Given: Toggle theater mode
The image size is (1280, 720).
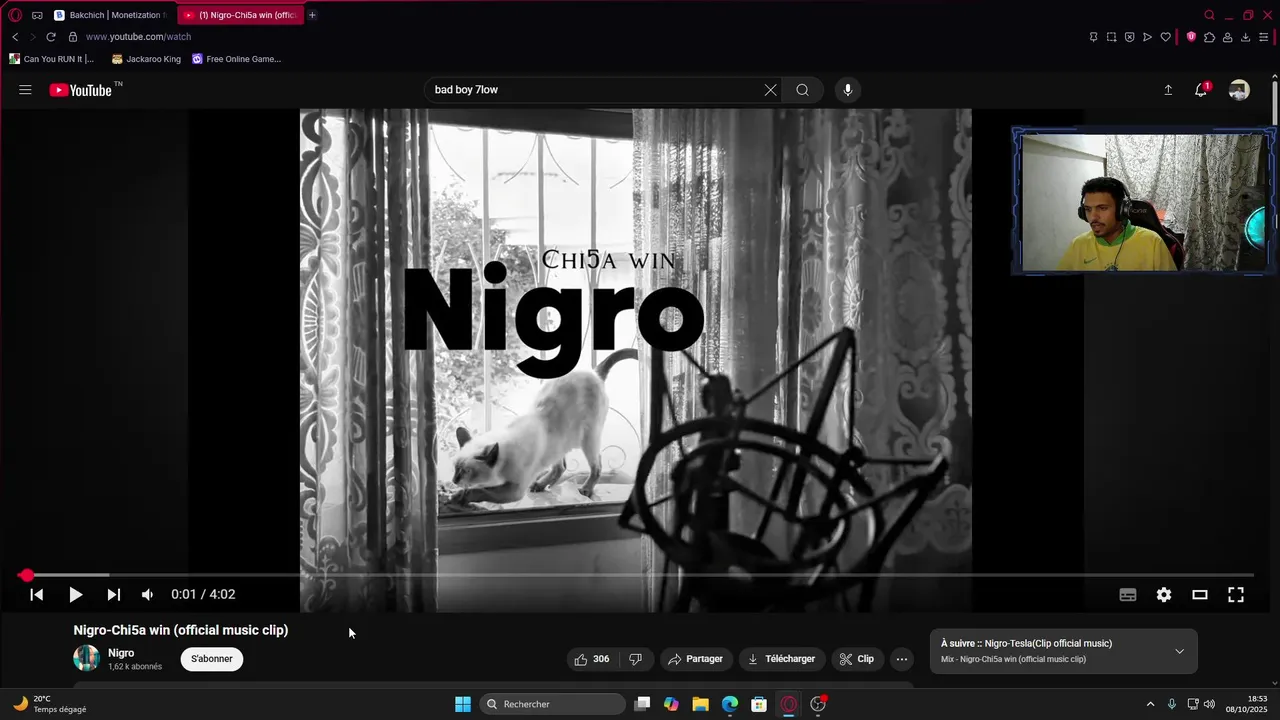Looking at the screenshot, I should coord(1200,594).
